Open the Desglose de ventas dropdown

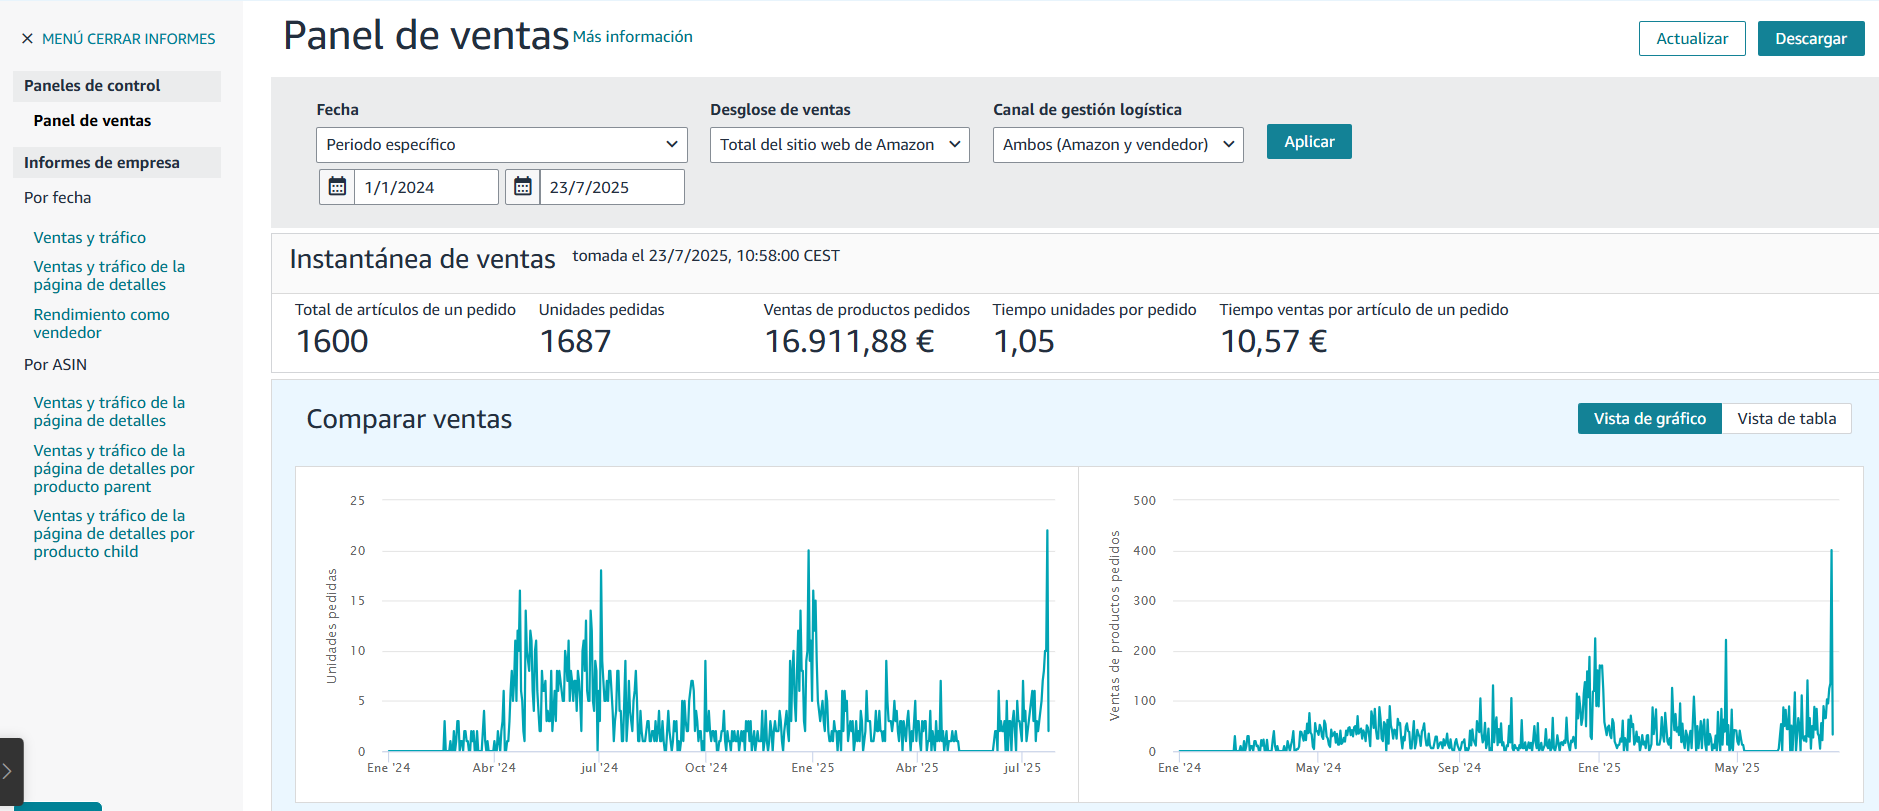click(839, 145)
